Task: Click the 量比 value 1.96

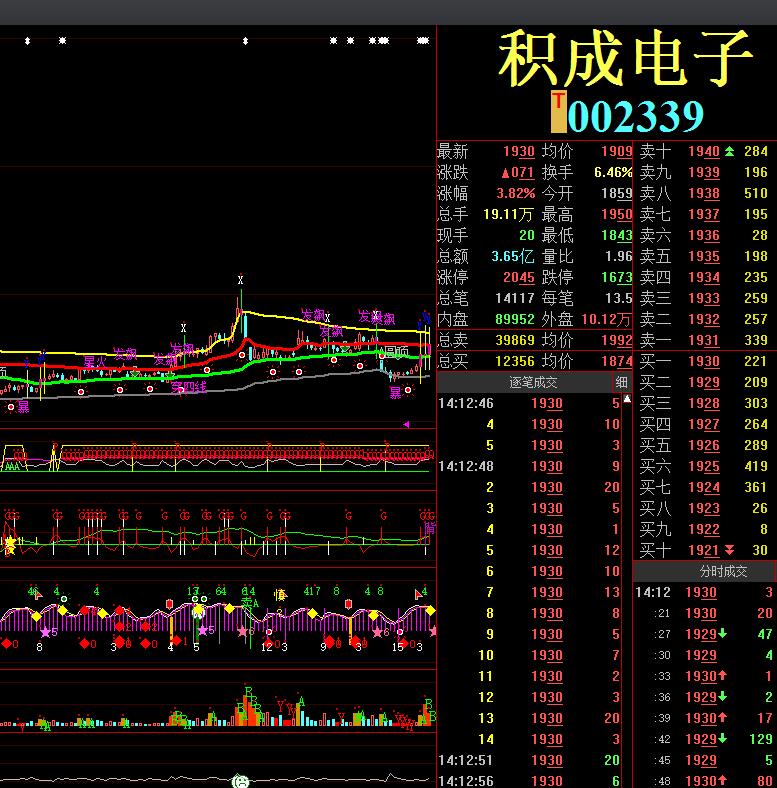Action: pyautogui.click(x=618, y=256)
